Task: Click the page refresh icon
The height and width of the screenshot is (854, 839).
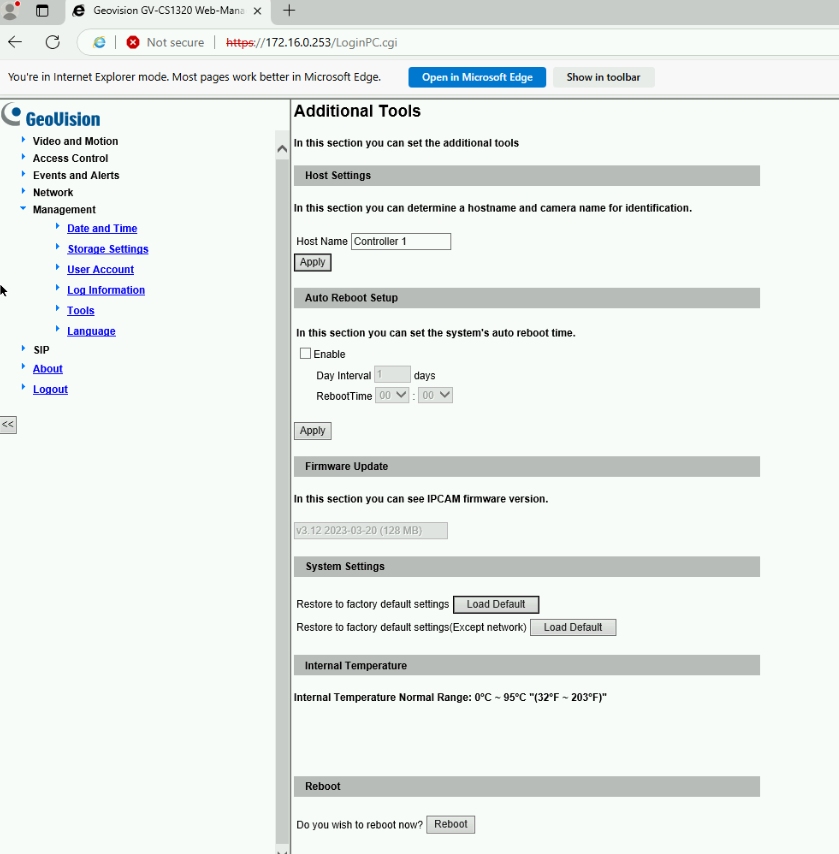Action: click(53, 42)
